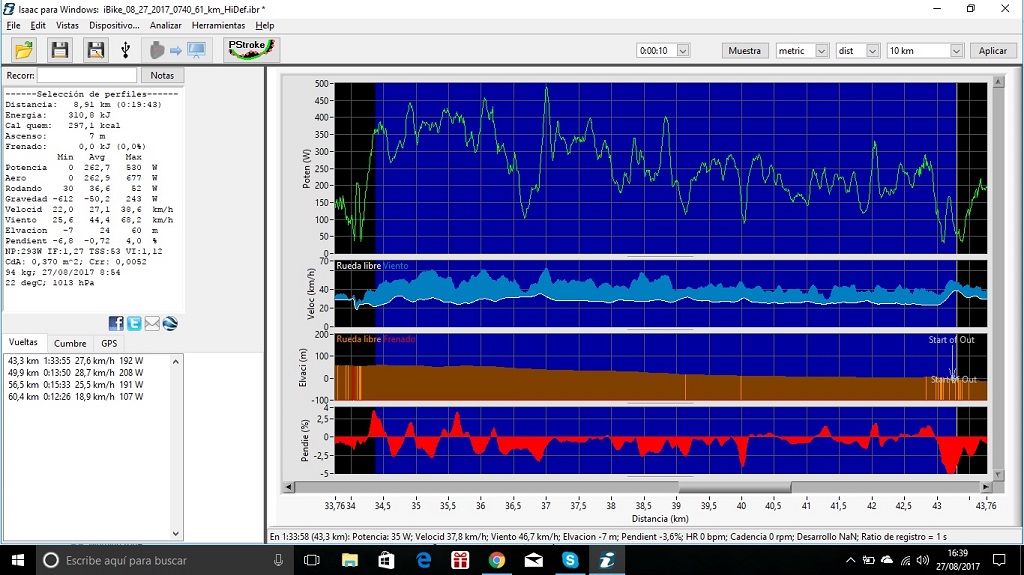1024x575 pixels.
Task: Switch to the Cumbre tab
Action: (70, 343)
